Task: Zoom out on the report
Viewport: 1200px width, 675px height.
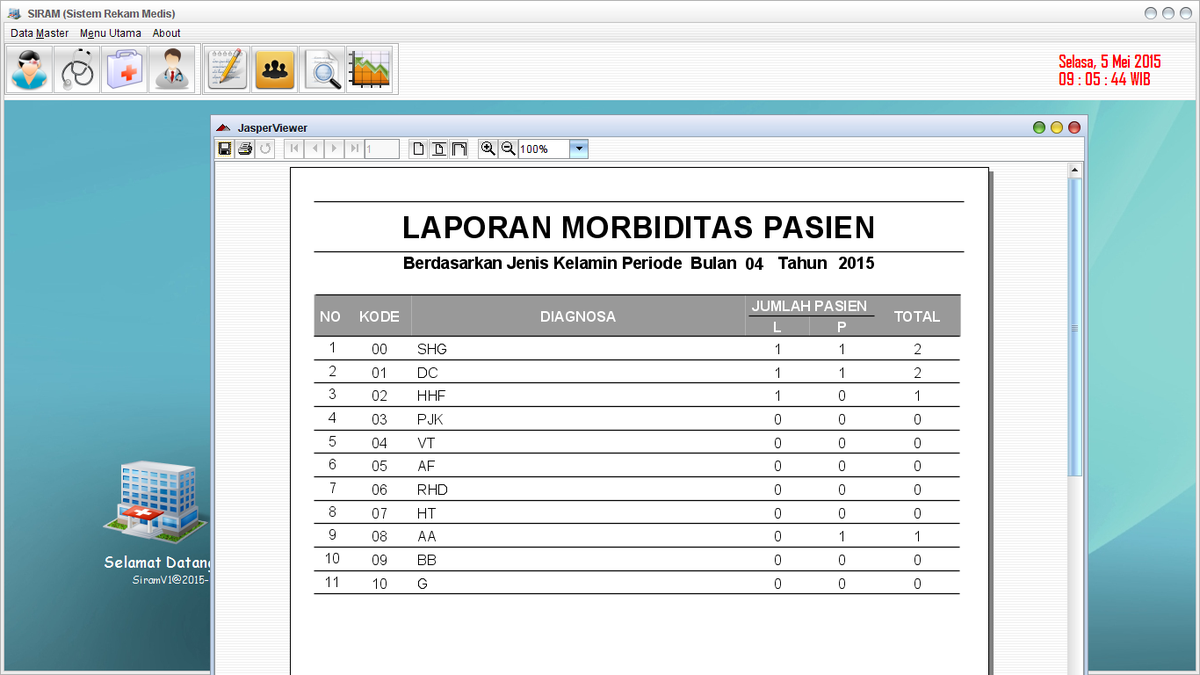Action: (x=508, y=149)
